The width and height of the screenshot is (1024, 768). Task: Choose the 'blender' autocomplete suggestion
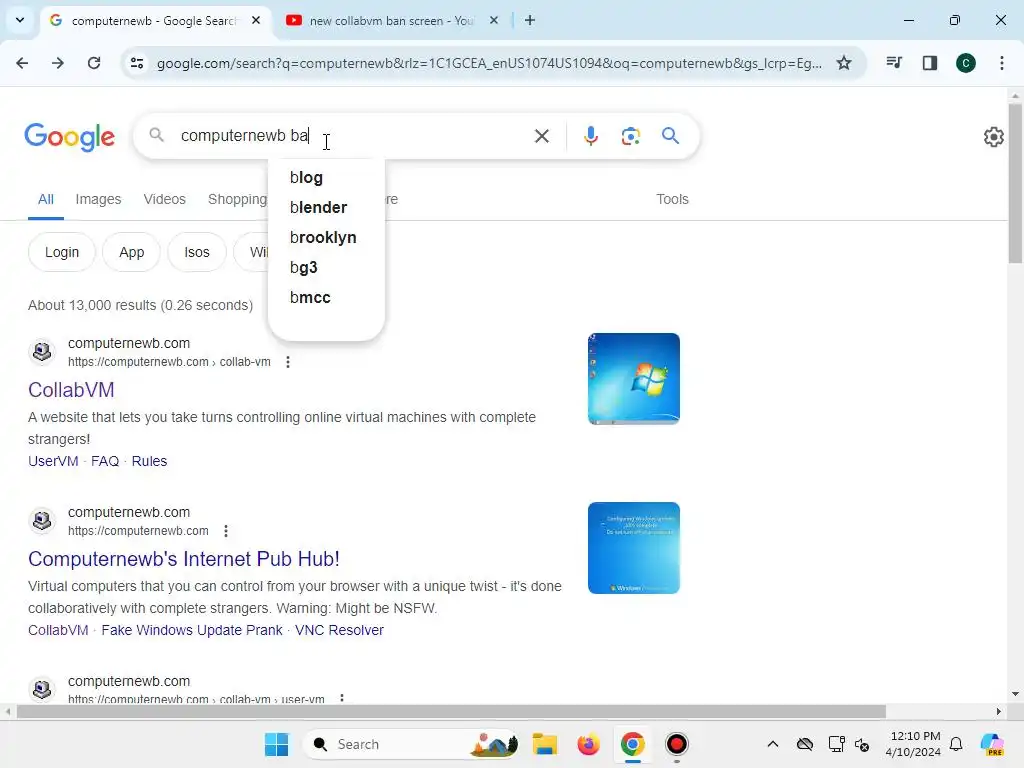tap(326, 208)
